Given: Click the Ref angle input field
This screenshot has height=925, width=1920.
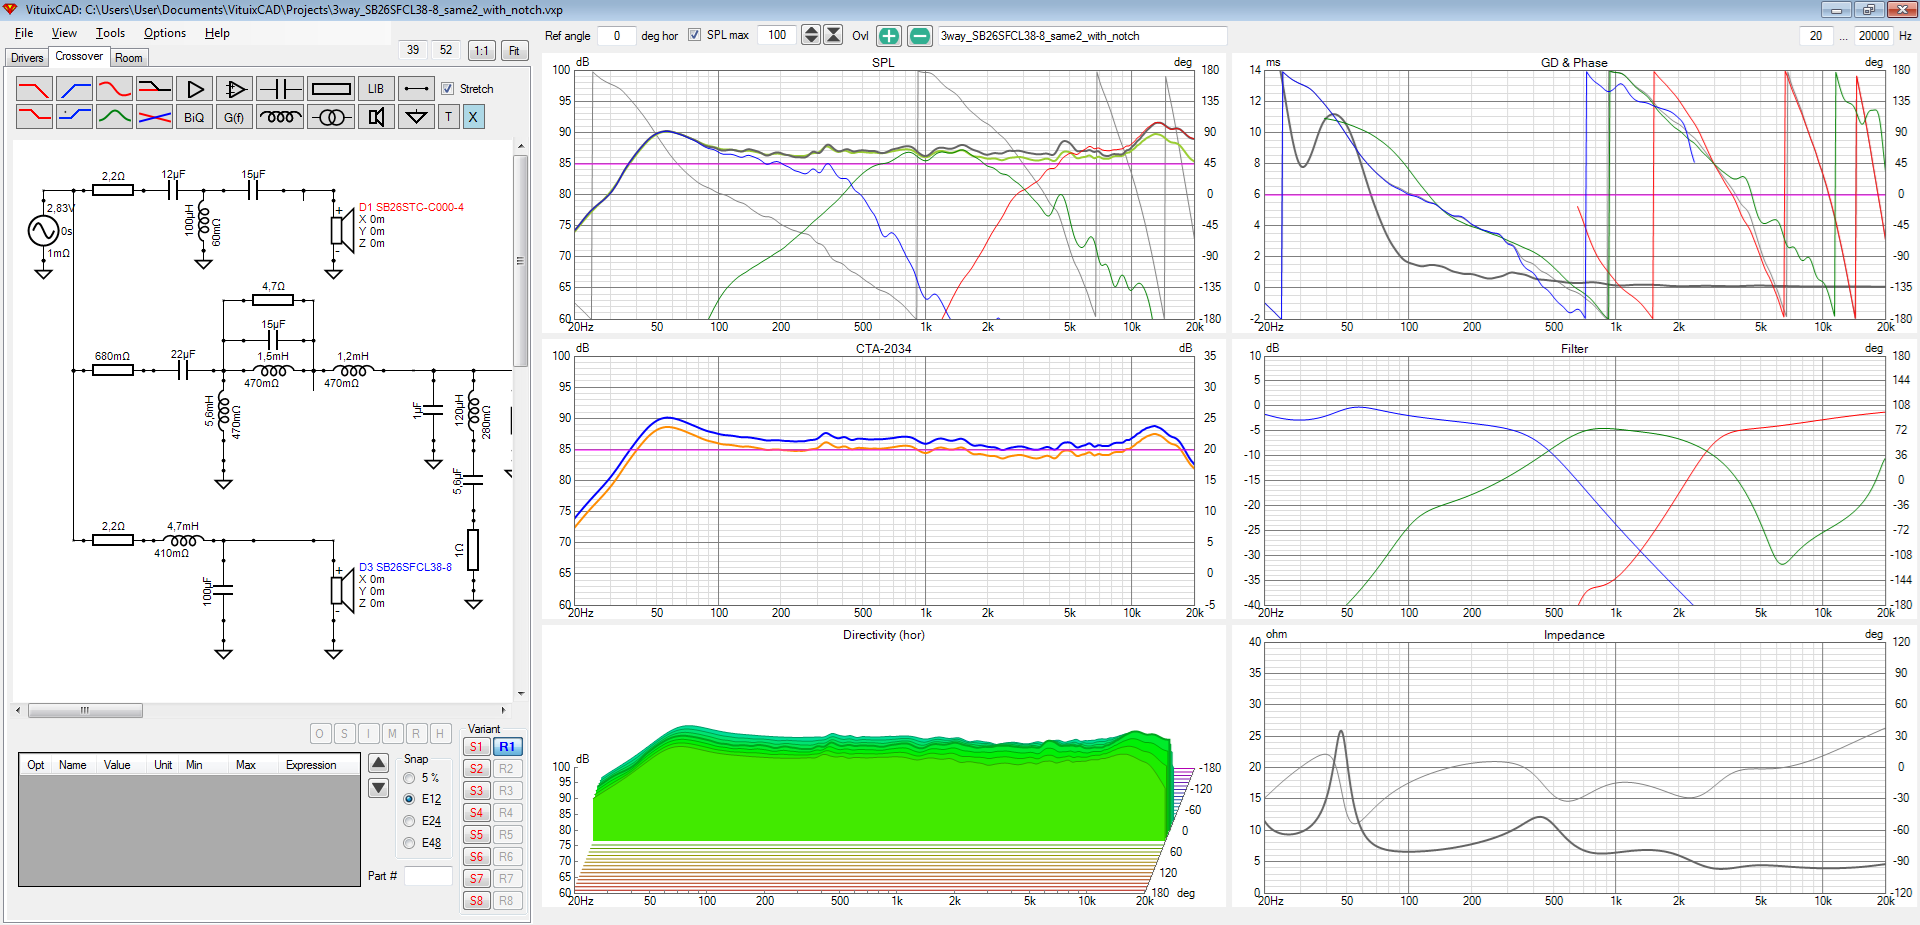Looking at the screenshot, I should (616, 36).
